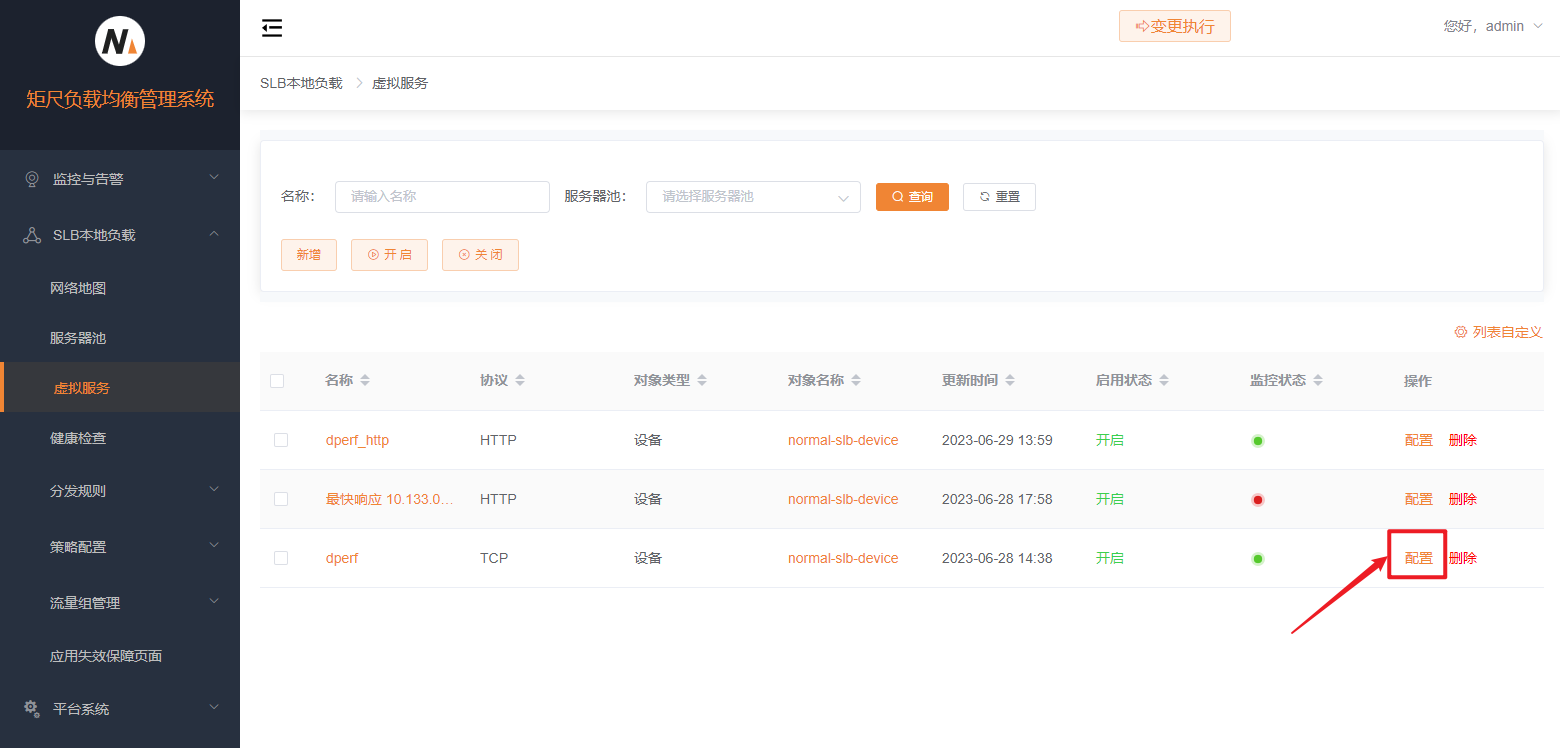
Task: Click the sidebar collapse hamburger icon
Action: coord(271,28)
